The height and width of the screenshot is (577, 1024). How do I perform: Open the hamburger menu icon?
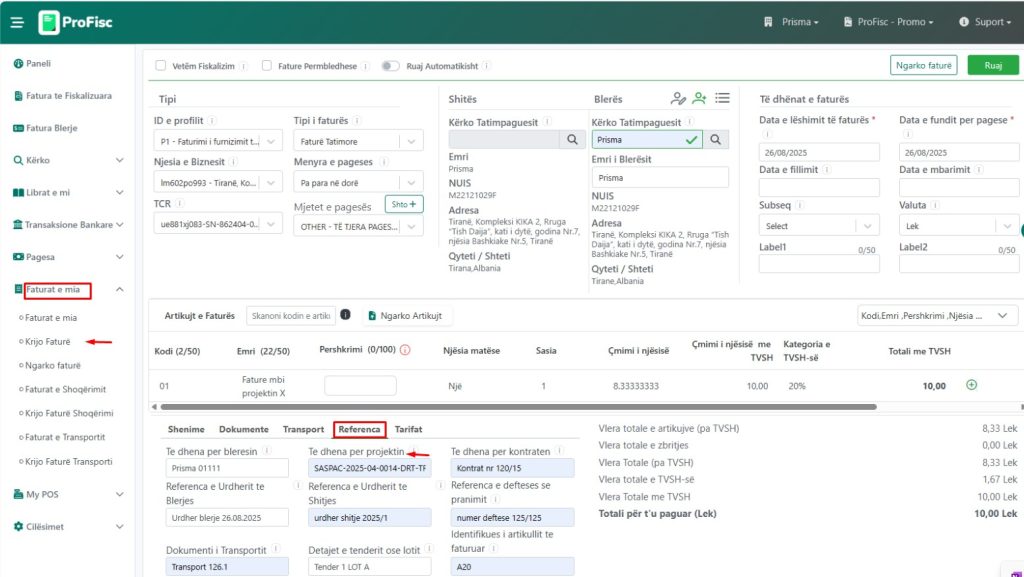[17, 23]
